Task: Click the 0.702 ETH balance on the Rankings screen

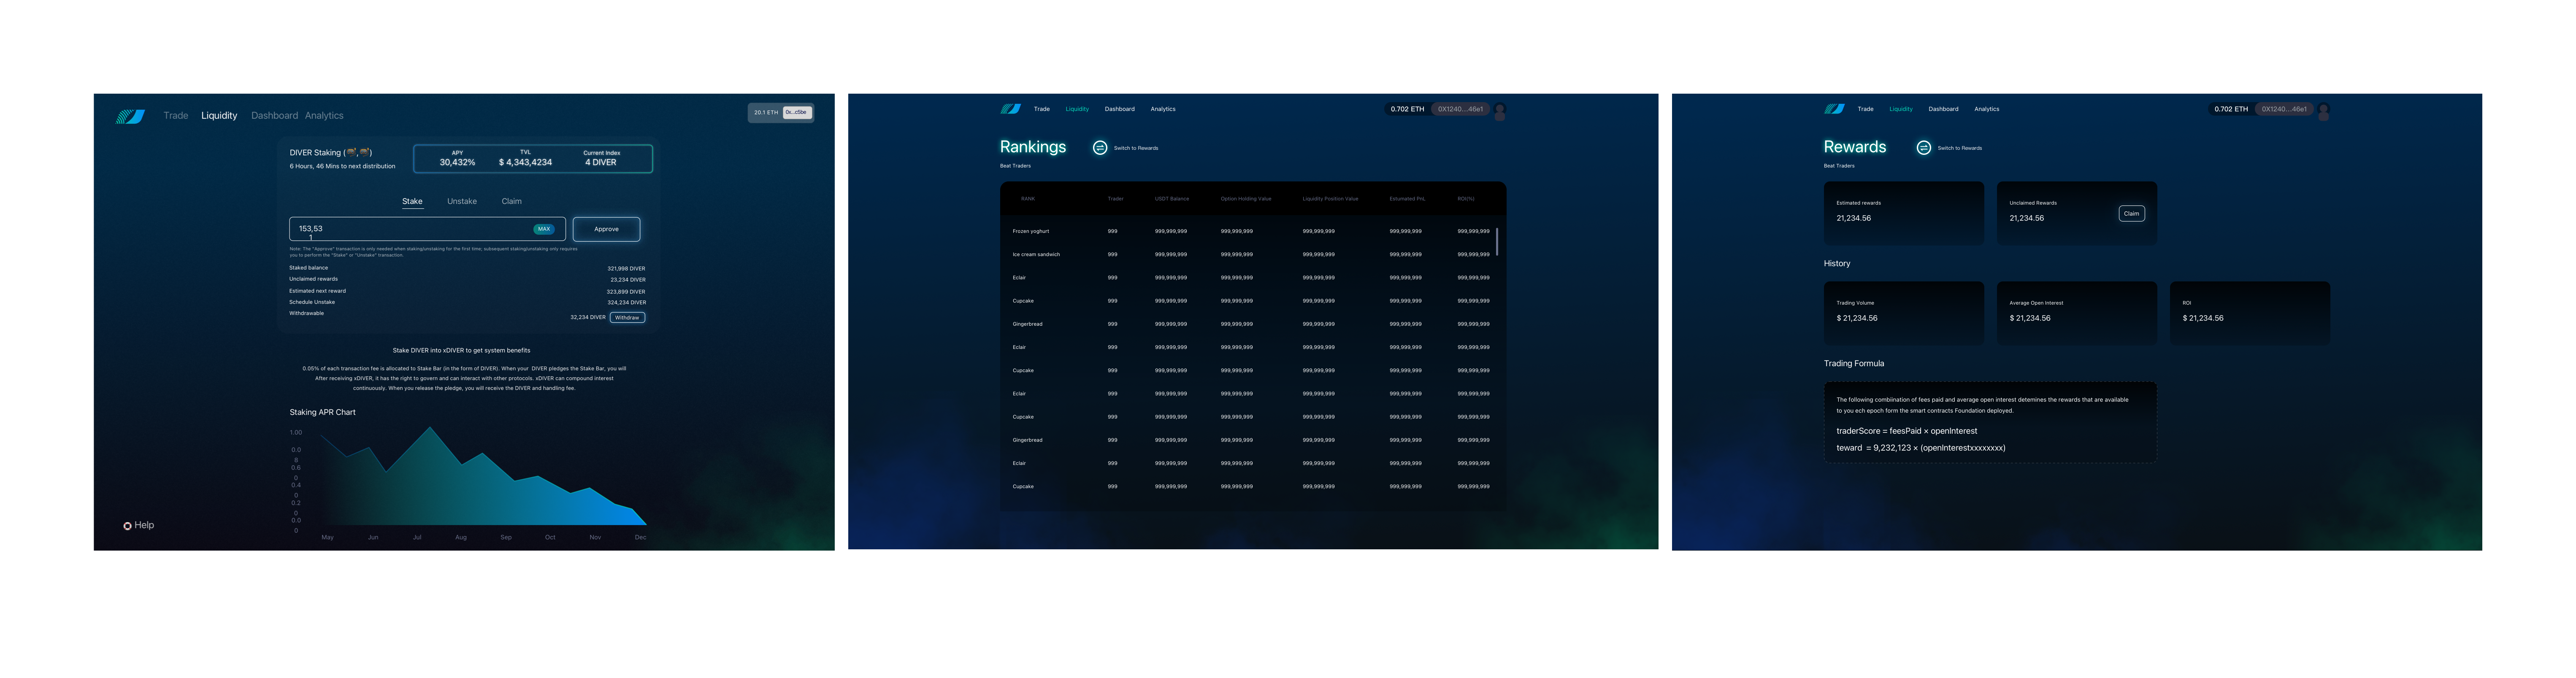Action: click(x=1407, y=109)
